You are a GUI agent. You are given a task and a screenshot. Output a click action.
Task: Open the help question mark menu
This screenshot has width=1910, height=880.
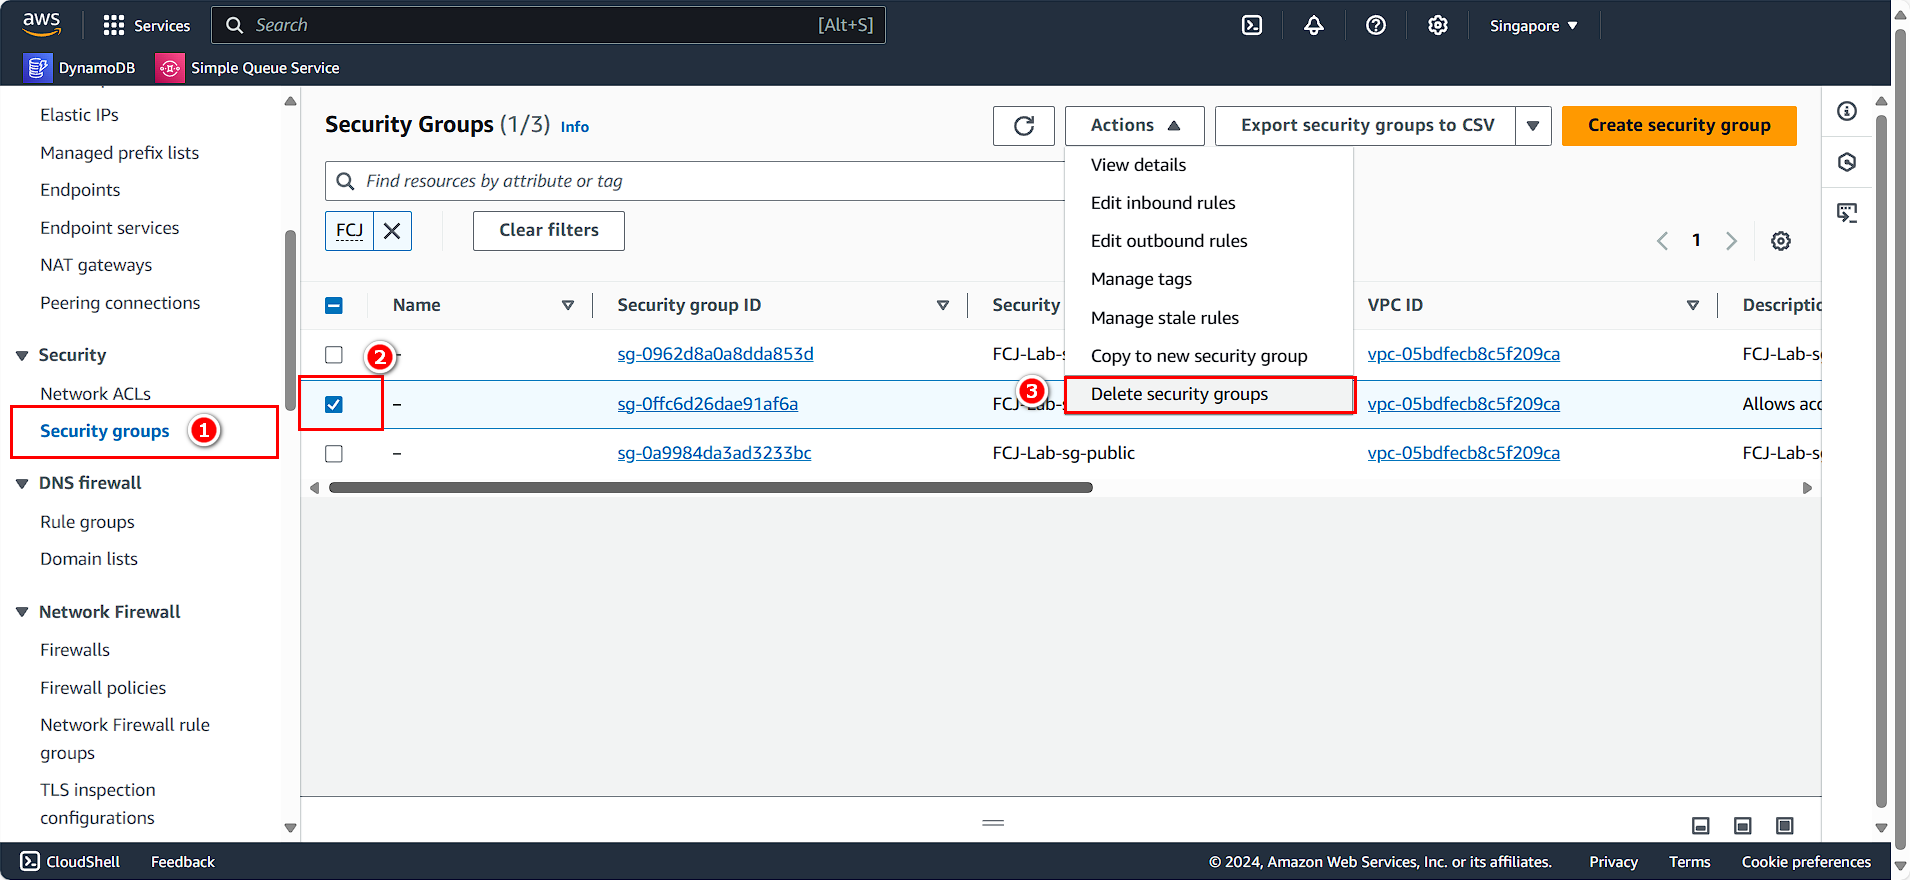point(1376,25)
